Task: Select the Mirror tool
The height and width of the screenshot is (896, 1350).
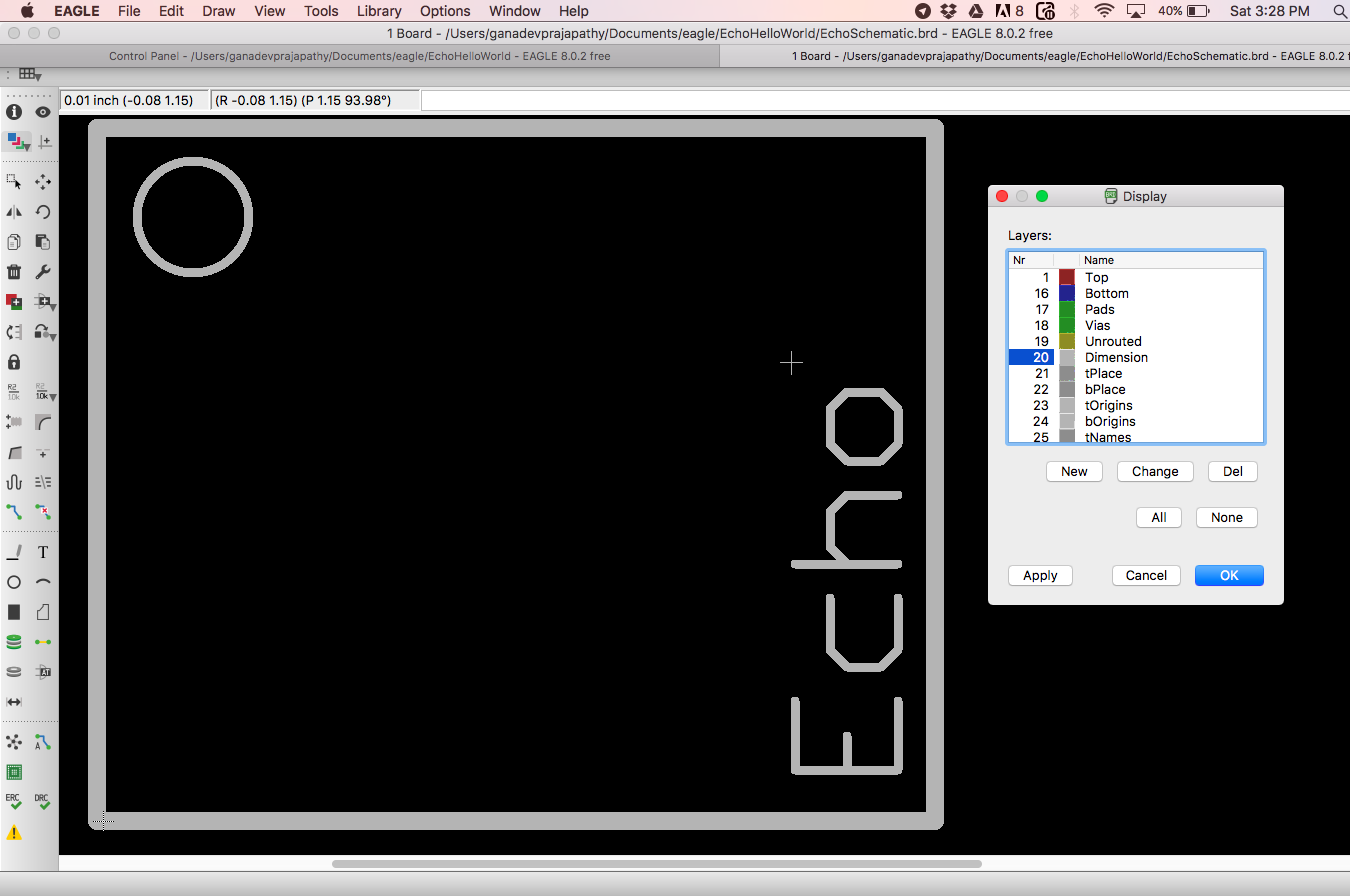Action: [14, 212]
